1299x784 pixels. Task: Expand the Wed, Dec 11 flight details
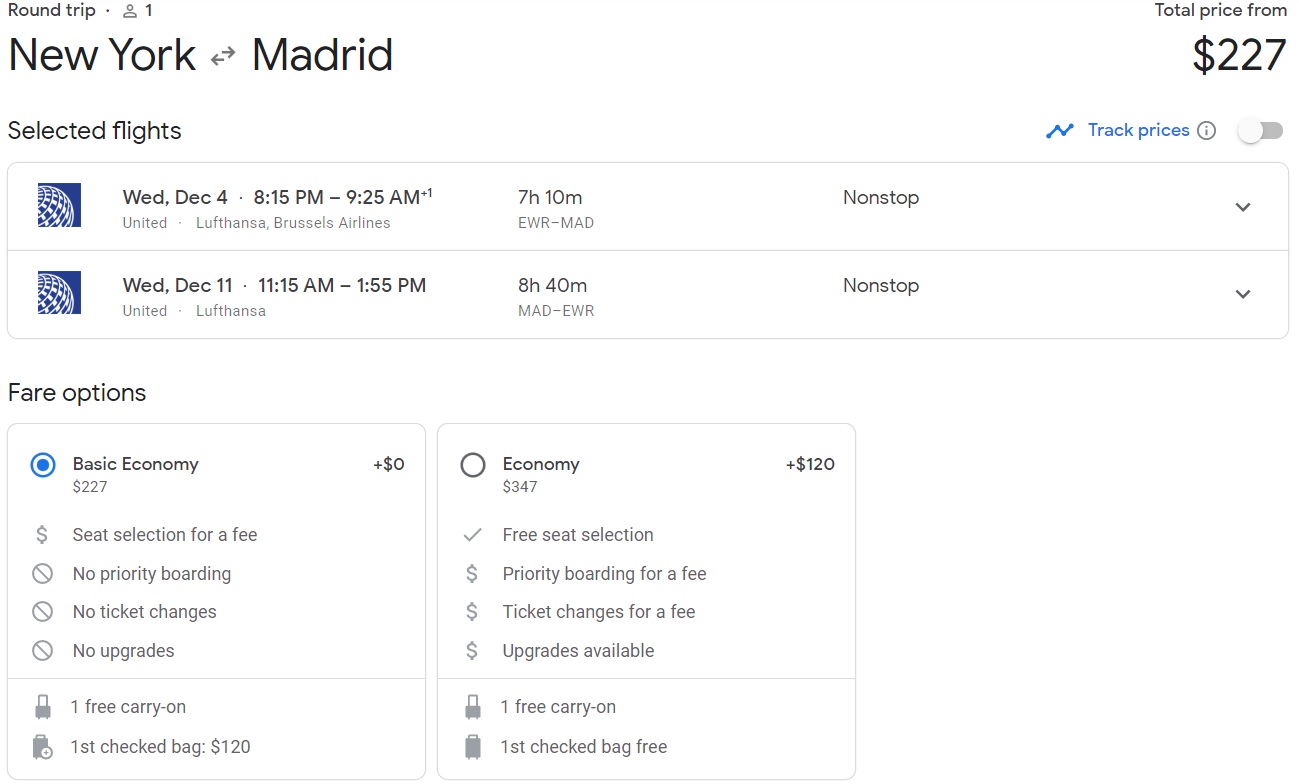pos(1243,294)
